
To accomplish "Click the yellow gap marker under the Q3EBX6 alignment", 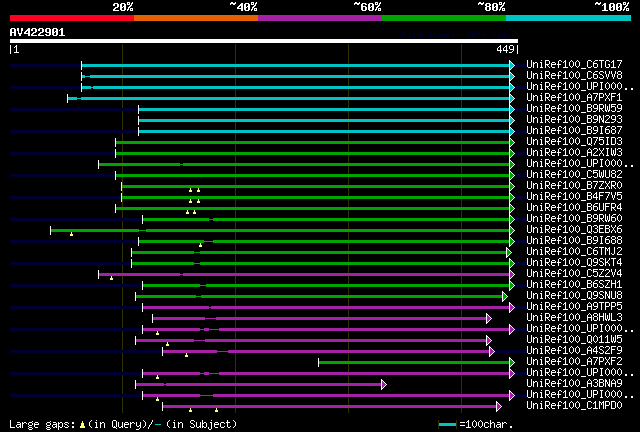I will pos(71,234).
